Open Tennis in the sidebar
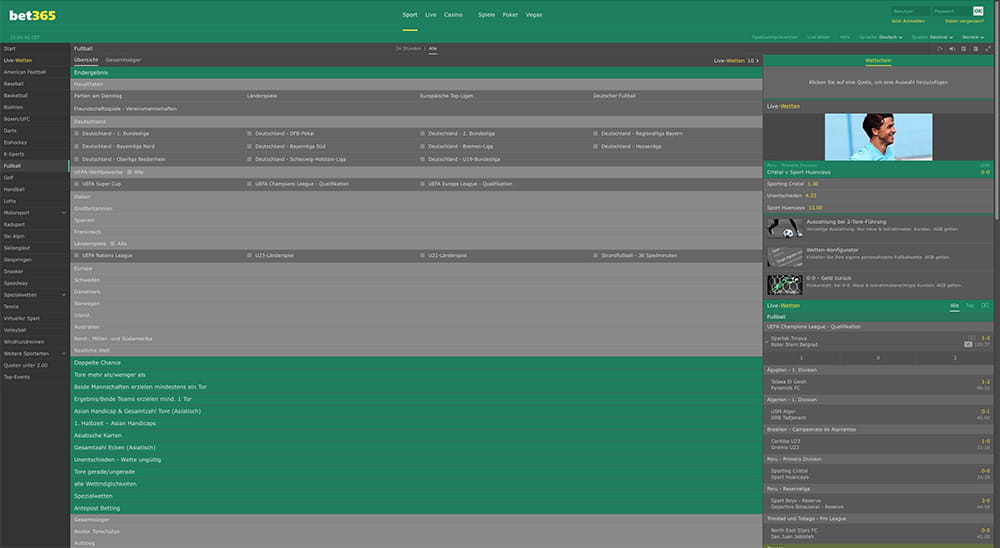This screenshot has width=1000, height=548. click(35, 306)
